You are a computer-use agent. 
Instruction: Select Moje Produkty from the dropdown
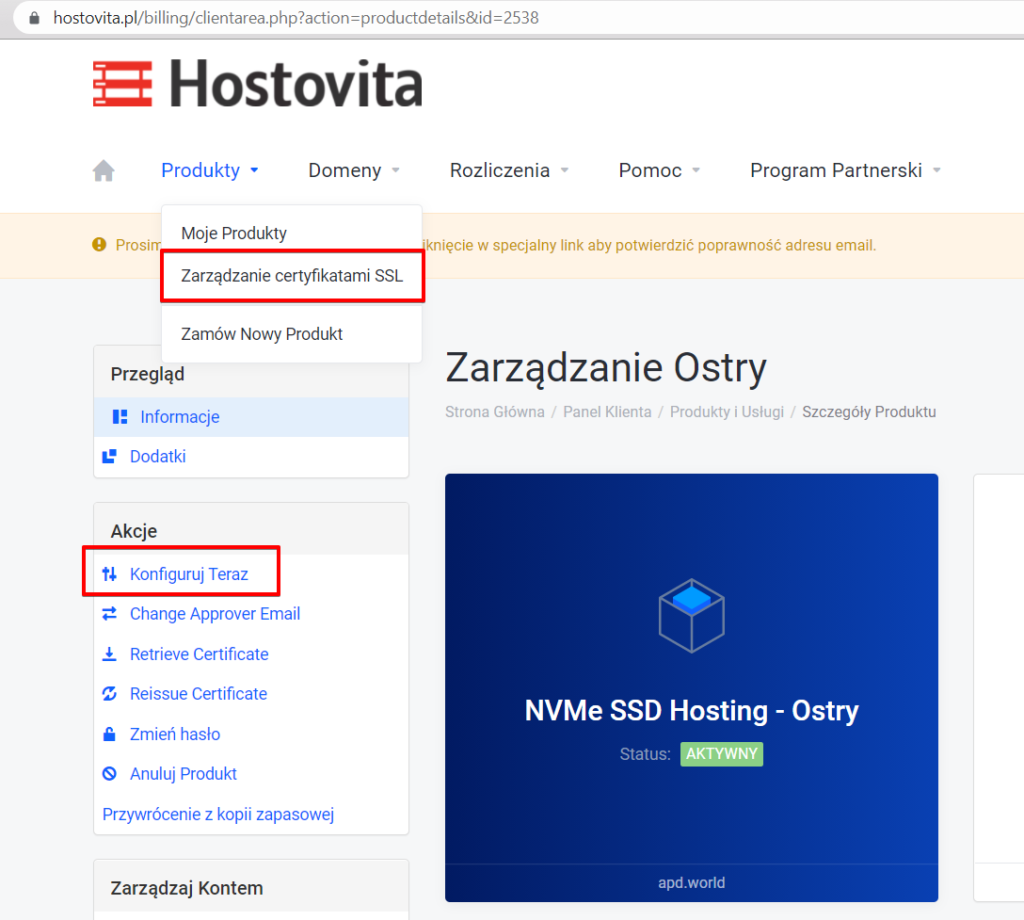pos(234,233)
